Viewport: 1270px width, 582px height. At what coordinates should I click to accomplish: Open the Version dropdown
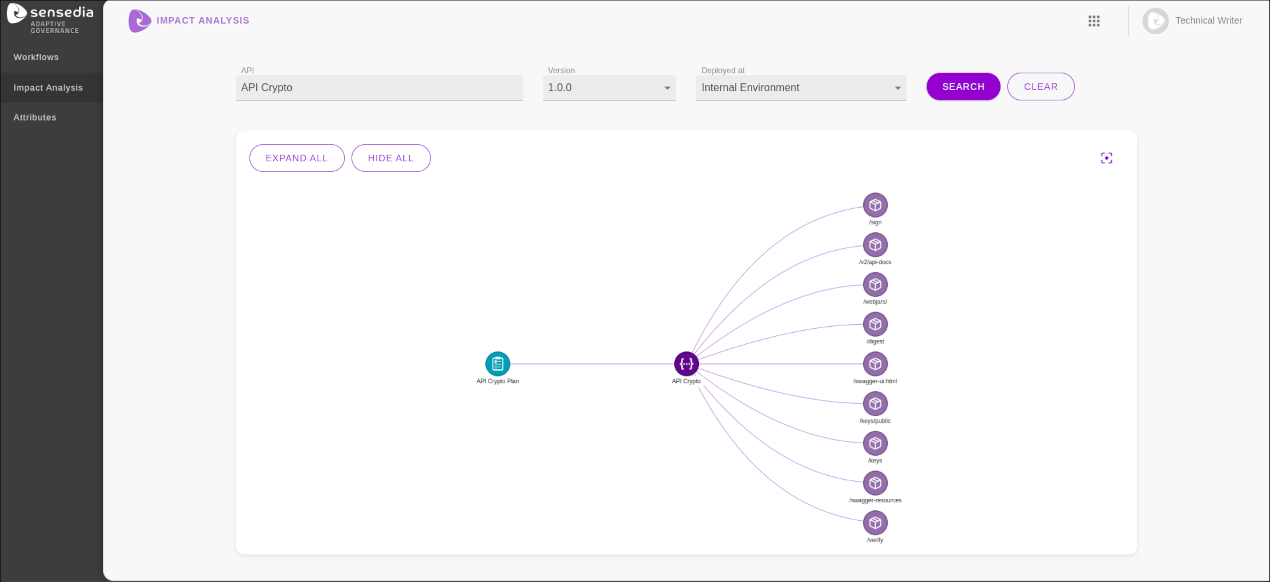tap(609, 88)
